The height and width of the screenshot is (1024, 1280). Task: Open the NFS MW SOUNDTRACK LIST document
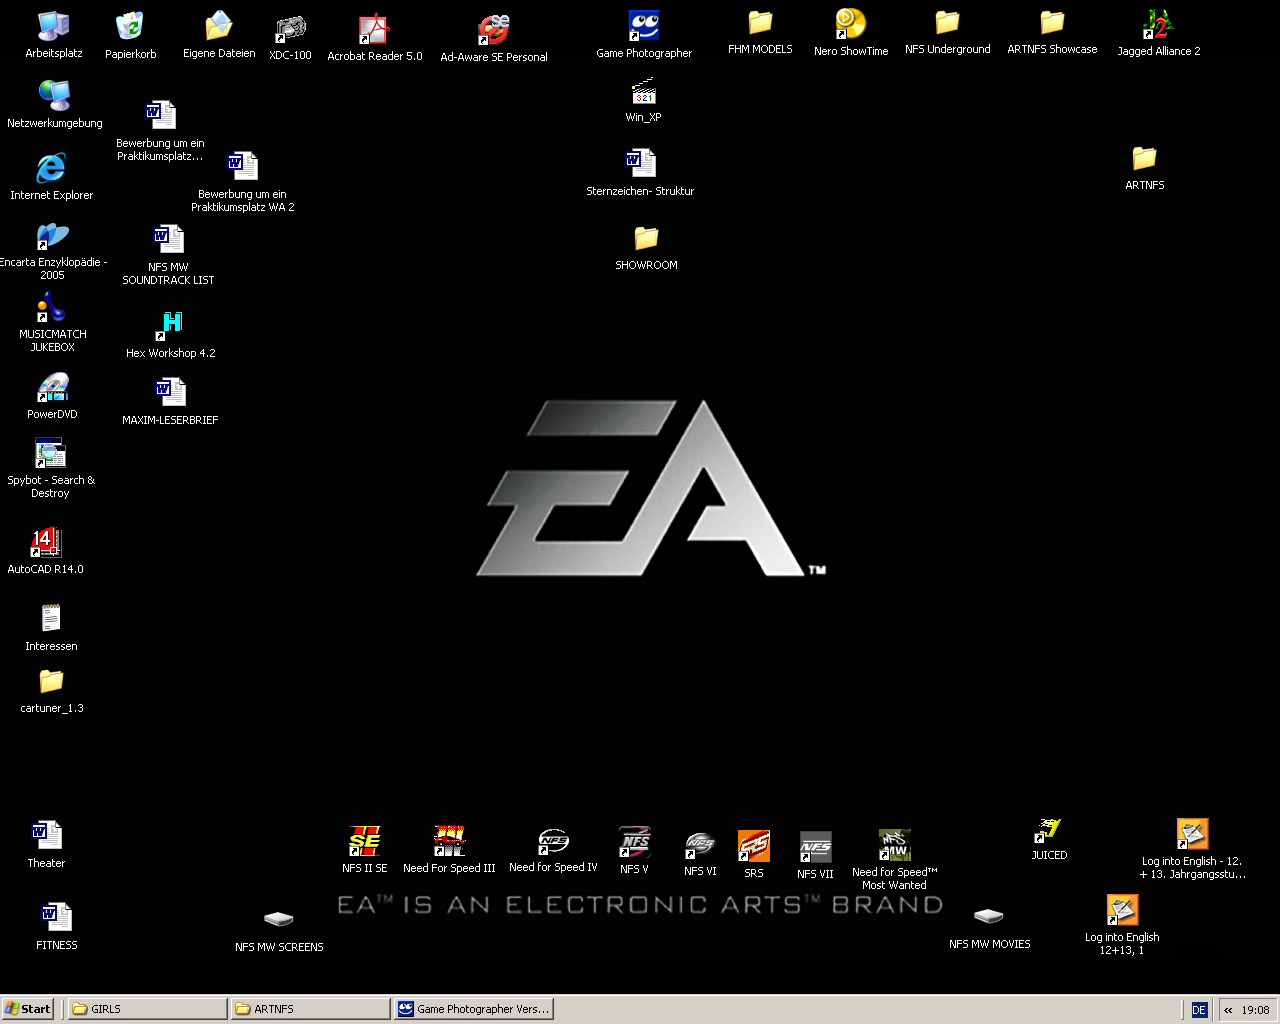(x=167, y=237)
